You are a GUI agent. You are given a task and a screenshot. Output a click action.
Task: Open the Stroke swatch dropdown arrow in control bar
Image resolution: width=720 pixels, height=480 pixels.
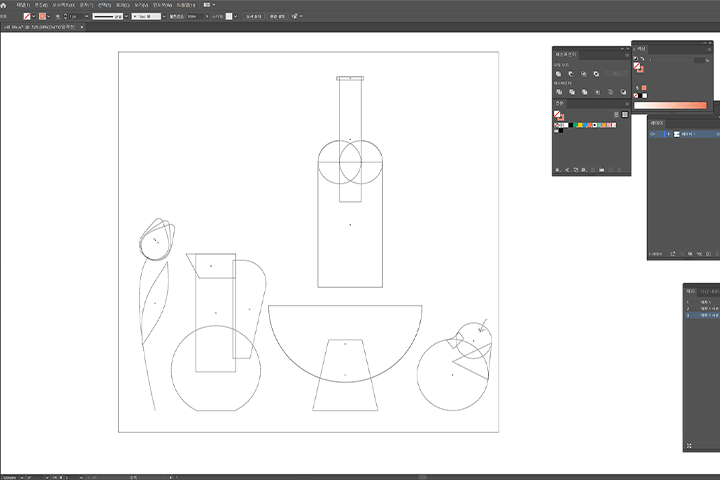tap(49, 16)
